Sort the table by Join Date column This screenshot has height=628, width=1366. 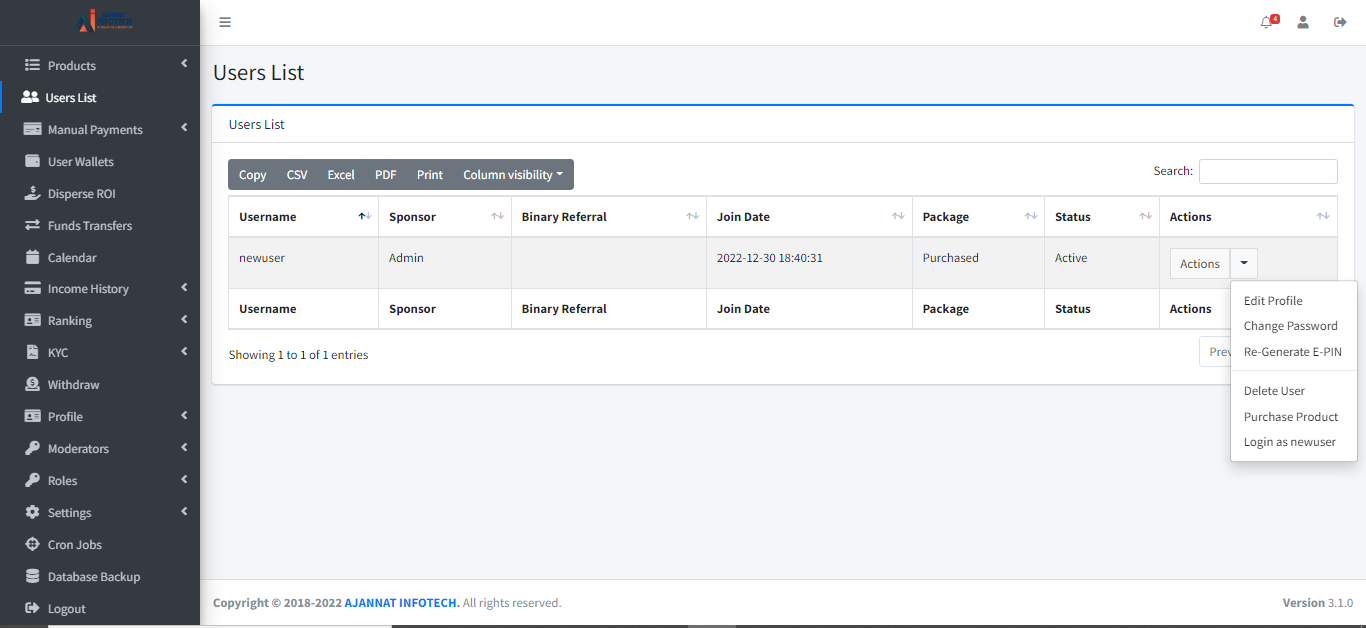(x=808, y=217)
